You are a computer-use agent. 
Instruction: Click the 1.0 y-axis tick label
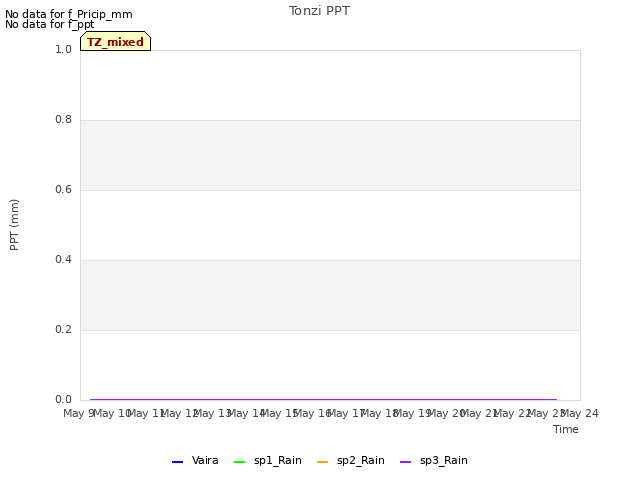[x=63, y=49]
